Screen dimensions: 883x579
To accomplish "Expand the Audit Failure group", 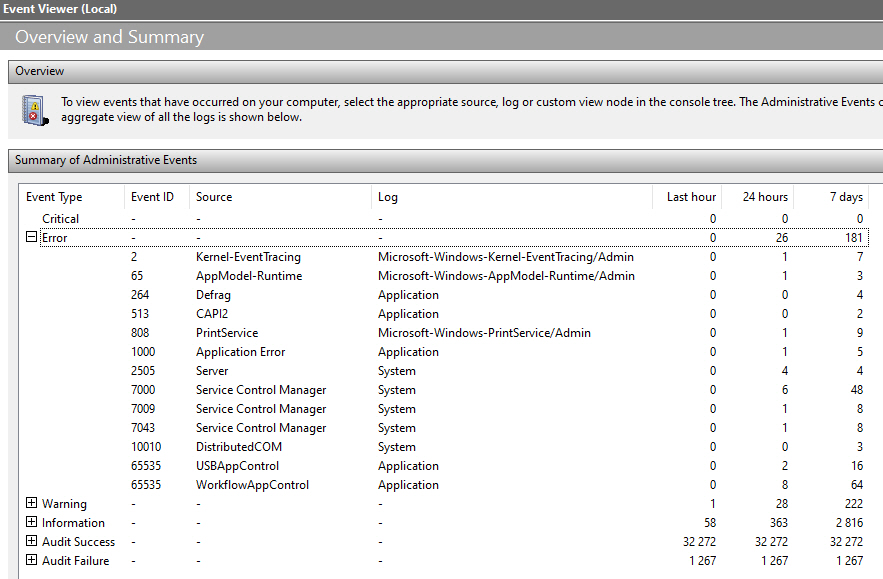I will pyautogui.click(x=32, y=560).
